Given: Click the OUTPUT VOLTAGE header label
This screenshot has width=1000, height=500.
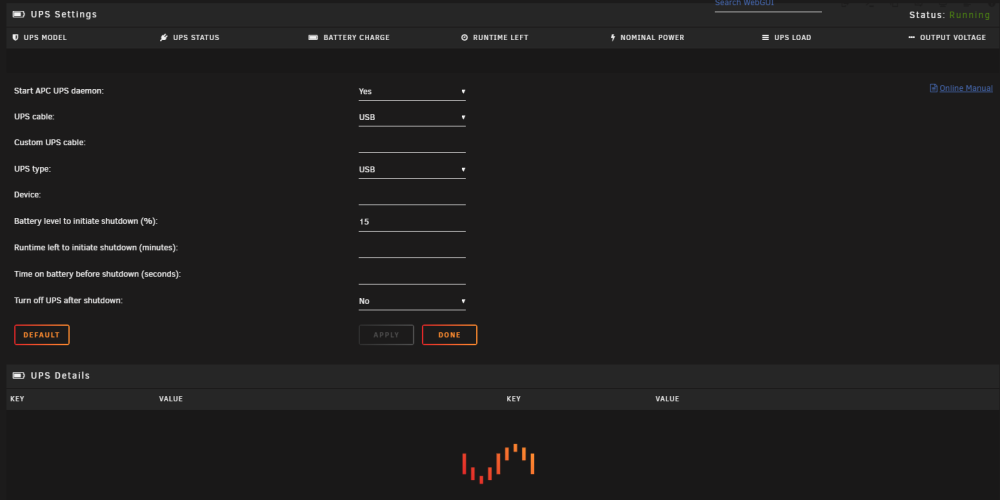Looking at the screenshot, I should pos(953,38).
